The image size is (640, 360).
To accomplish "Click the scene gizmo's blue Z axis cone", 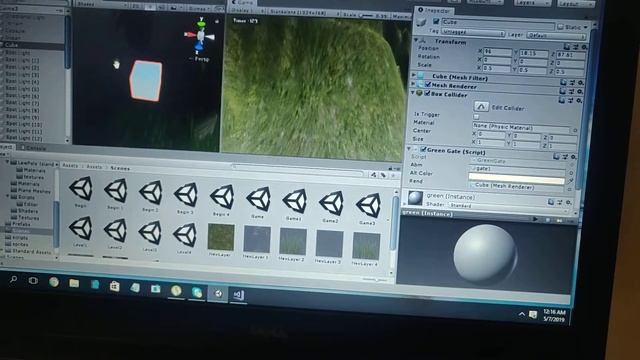I will point(199,48).
